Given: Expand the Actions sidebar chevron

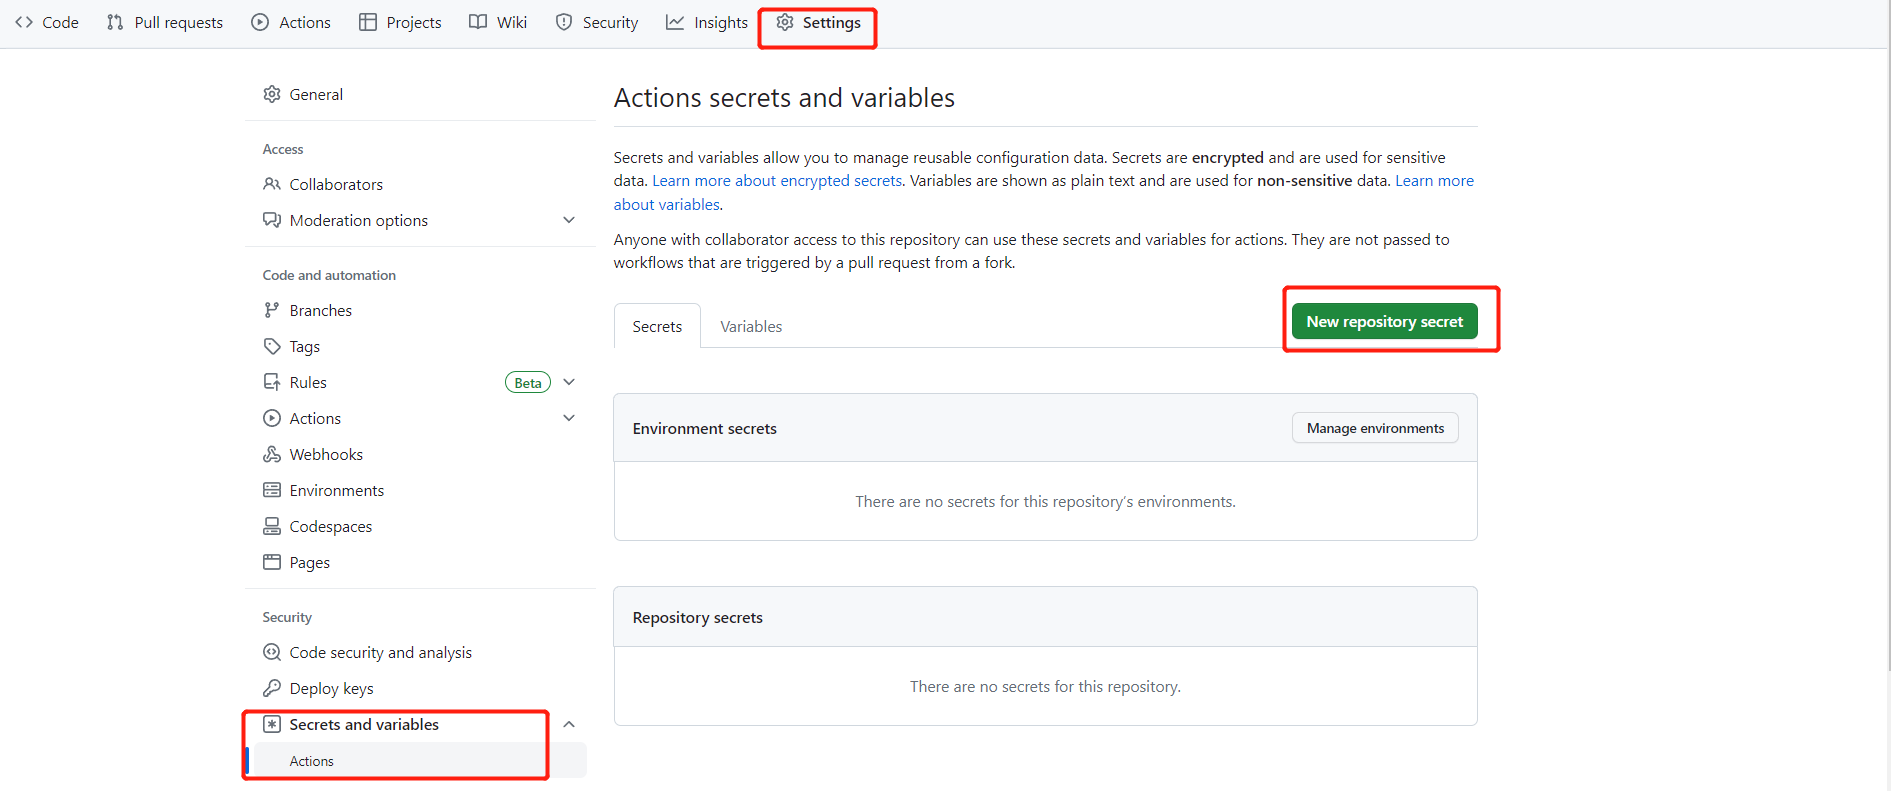Looking at the screenshot, I should [569, 418].
